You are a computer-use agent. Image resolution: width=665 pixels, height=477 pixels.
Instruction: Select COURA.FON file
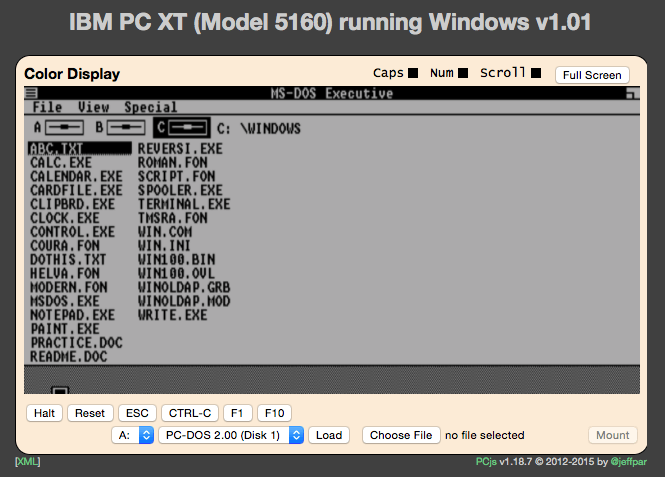tap(65, 246)
